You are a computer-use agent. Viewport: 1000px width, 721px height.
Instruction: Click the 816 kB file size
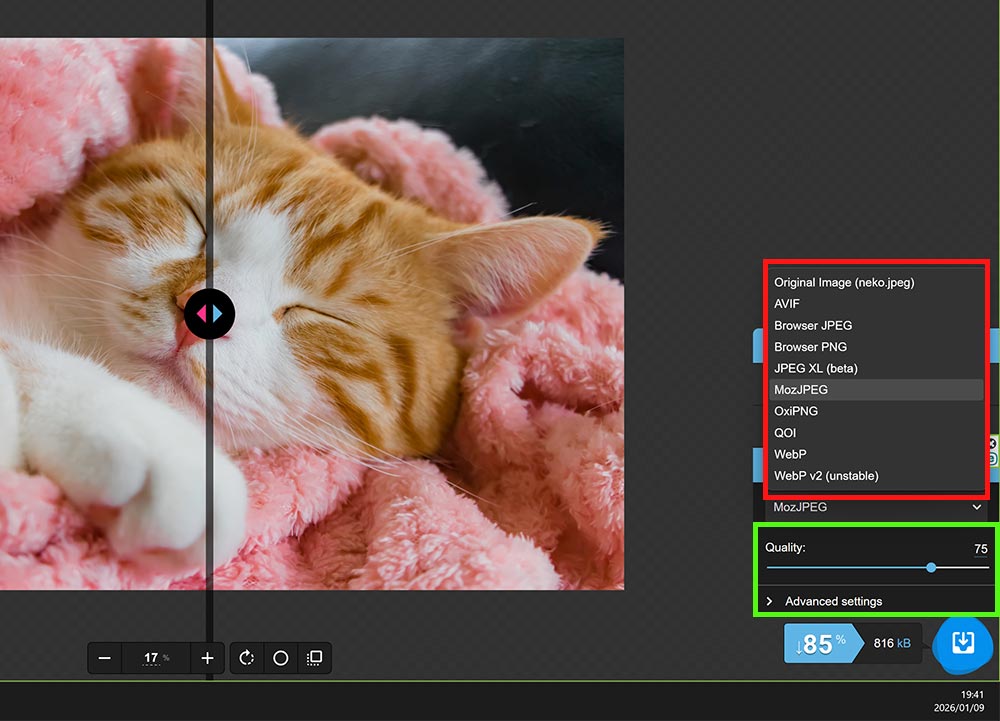point(892,643)
